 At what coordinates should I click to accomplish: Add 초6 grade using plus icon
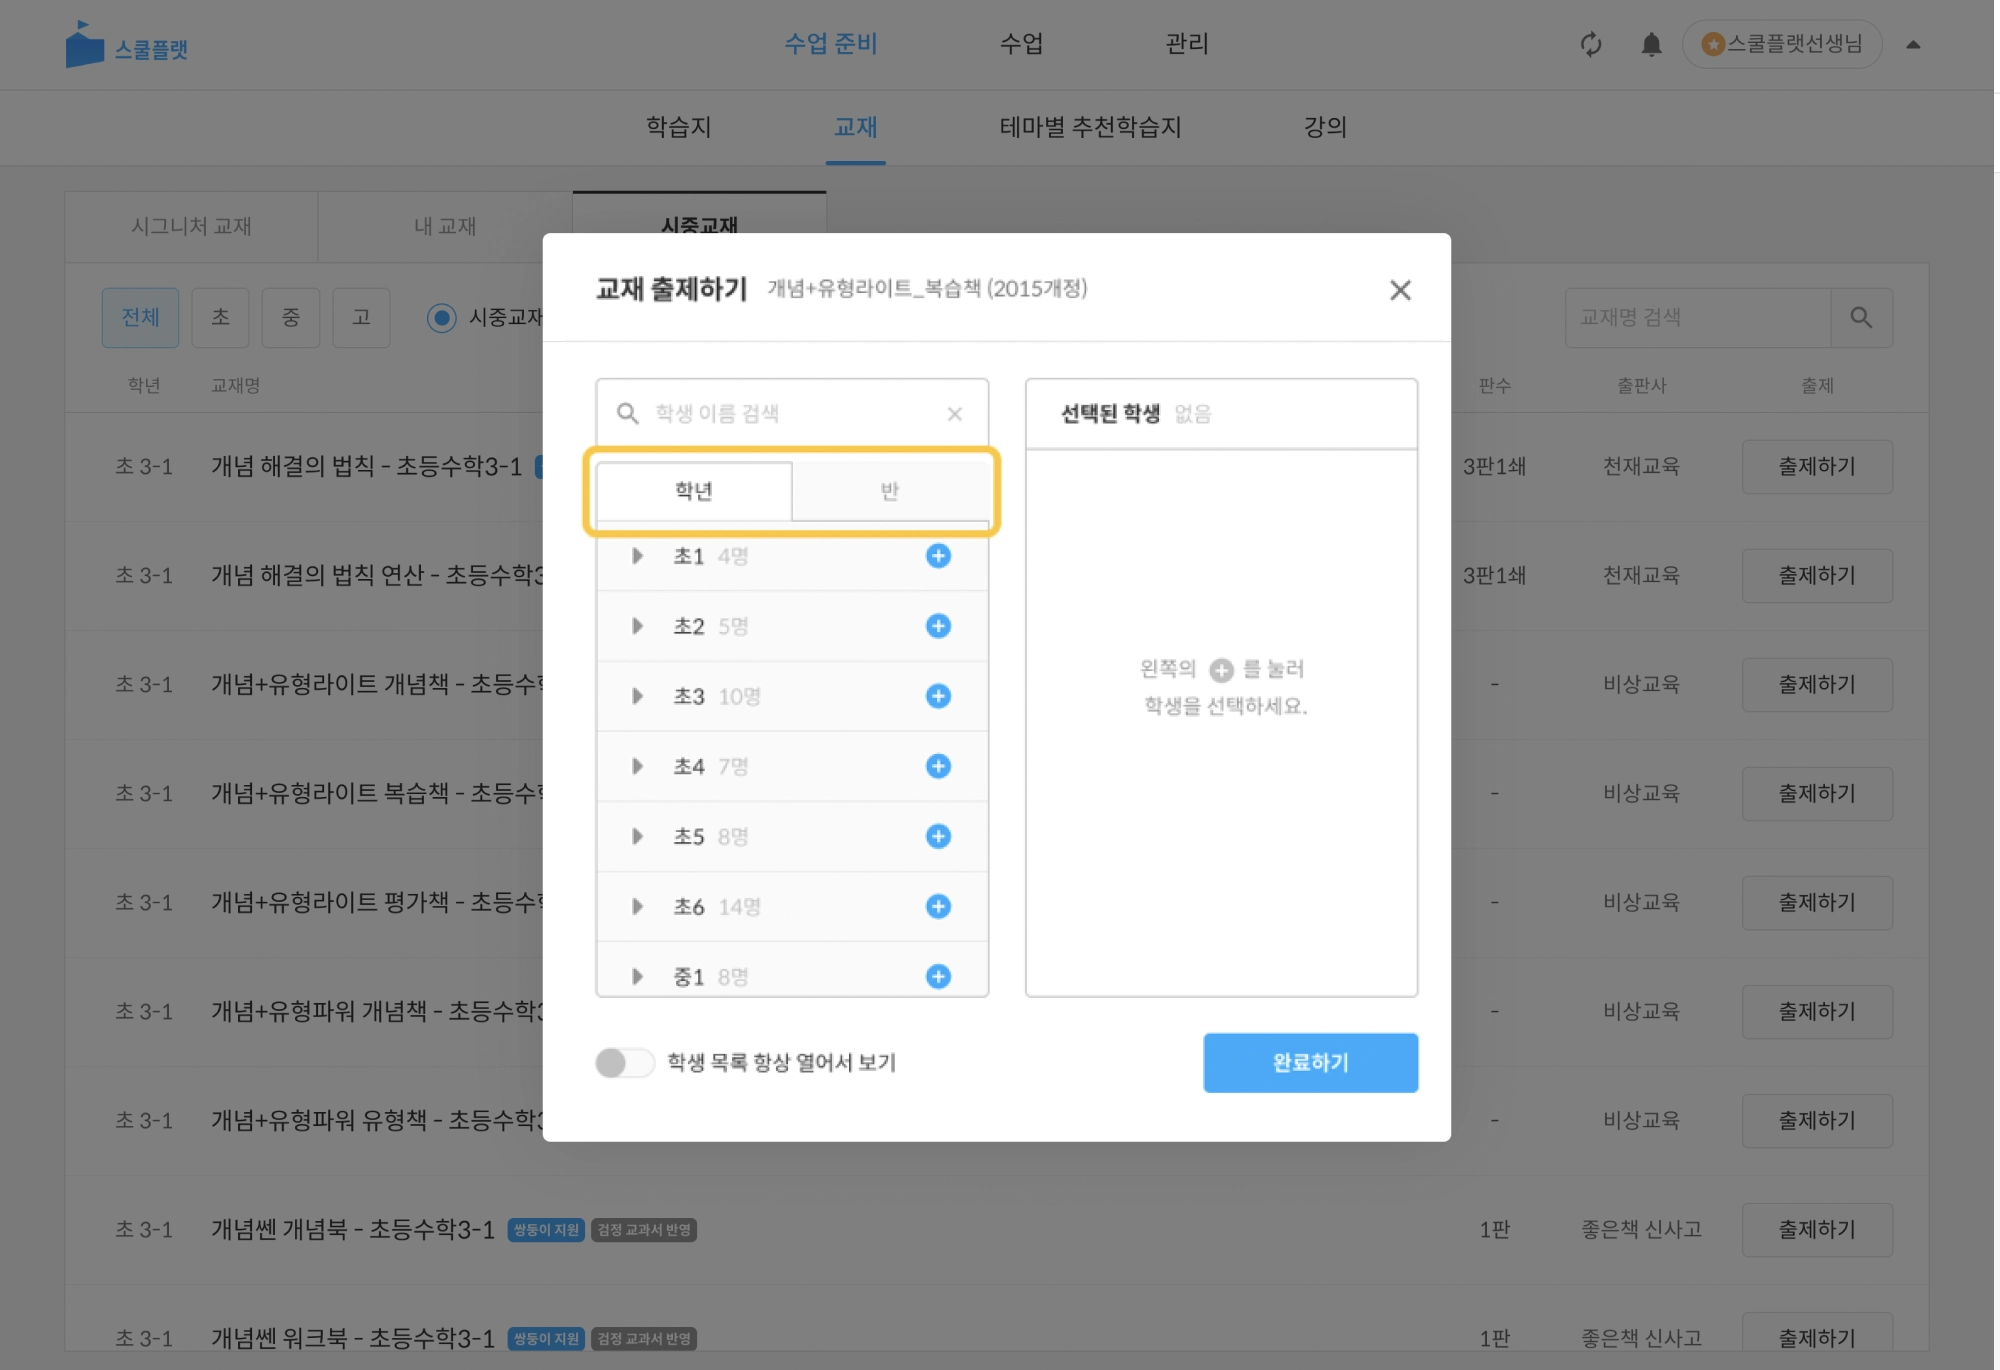point(937,906)
